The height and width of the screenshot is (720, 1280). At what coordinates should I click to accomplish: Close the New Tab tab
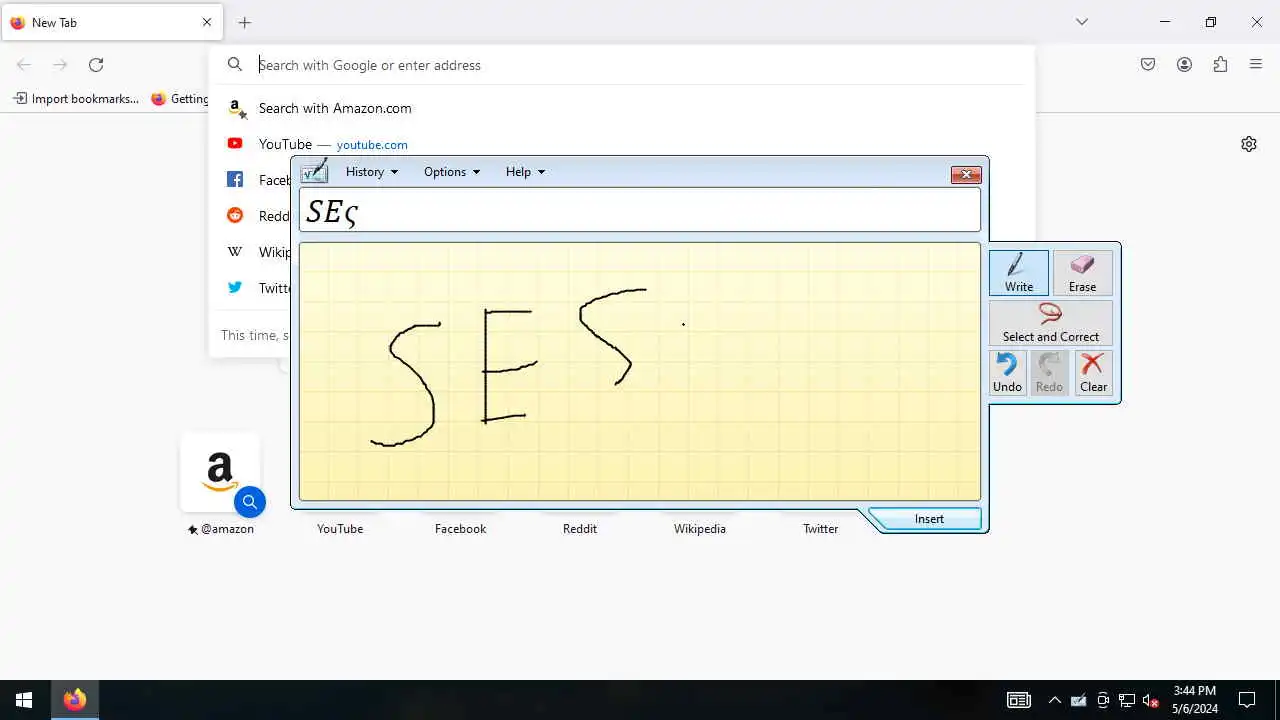point(207,22)
